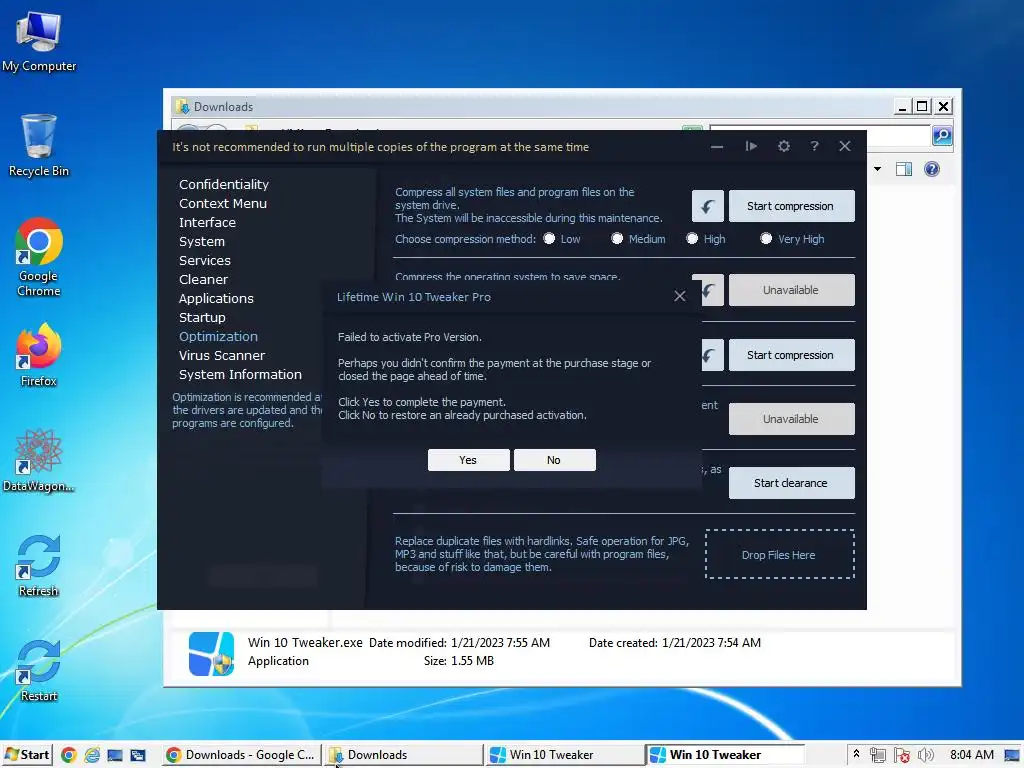The height and width of the screenshot is (768, 1024).
Task: Click the blue help icon in Downloads window
Action: point(932,169)
